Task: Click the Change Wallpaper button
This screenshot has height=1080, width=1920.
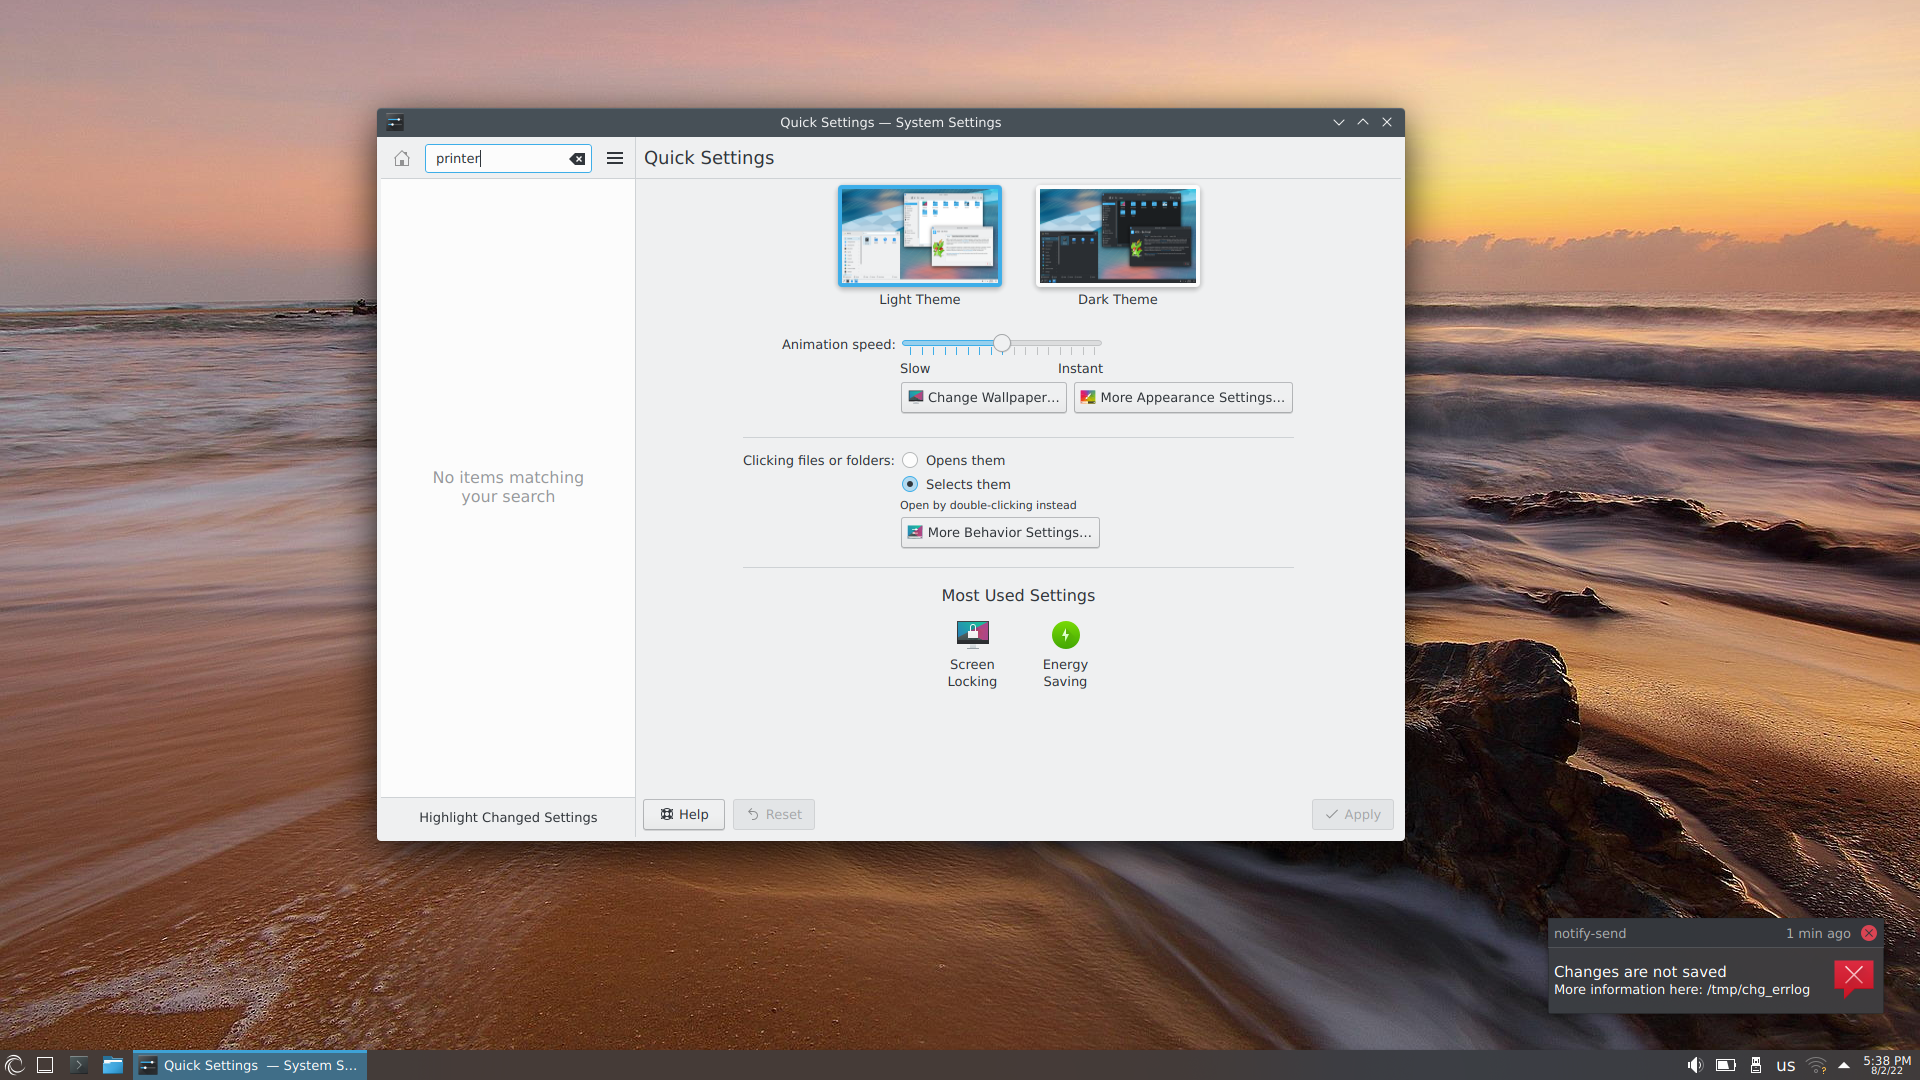Action: [984, 397]
